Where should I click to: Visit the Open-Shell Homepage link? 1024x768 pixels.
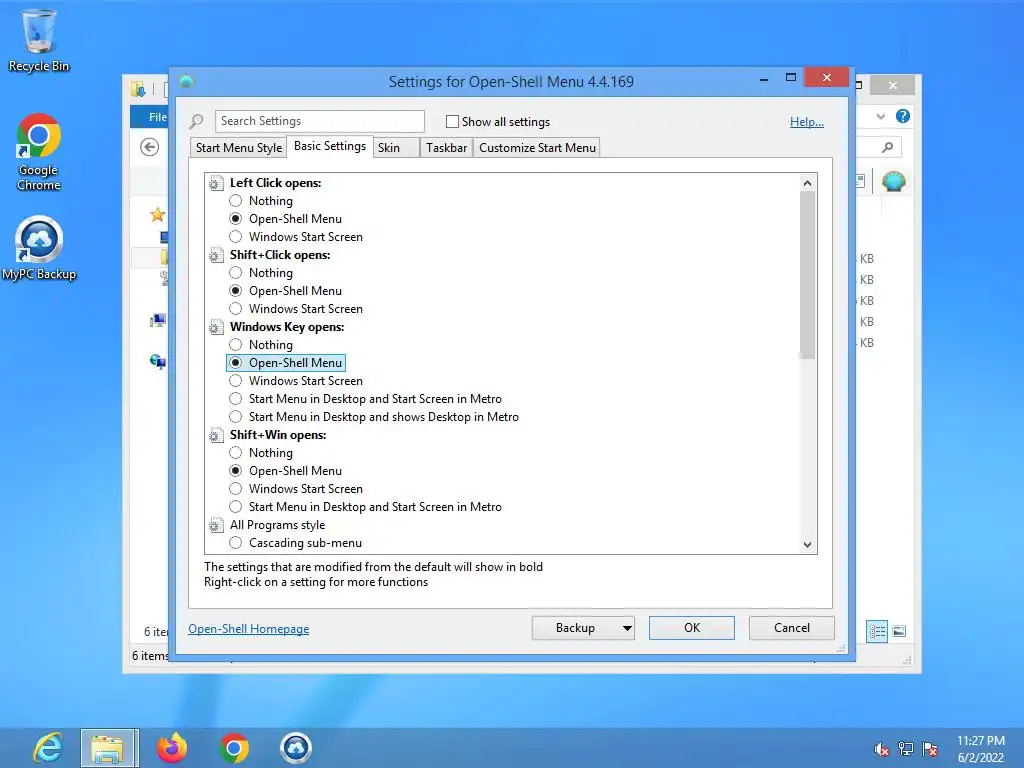tap(248, 629)
